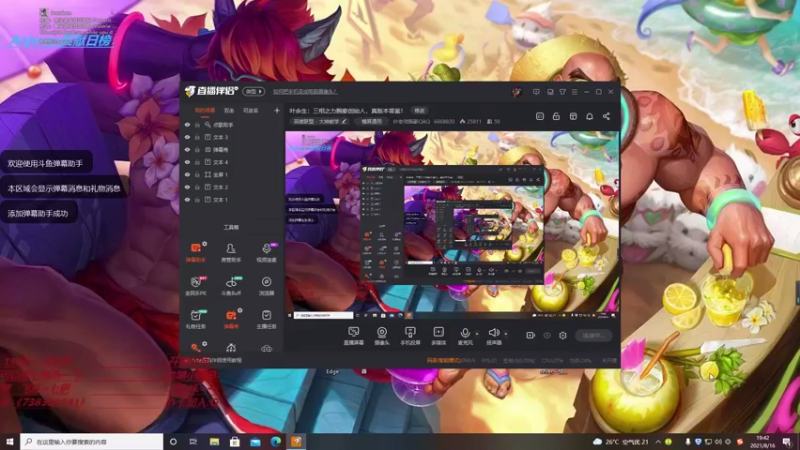The image size is (800, 450).
Task: Switch to the third scene tab
Action: (251, 111)
